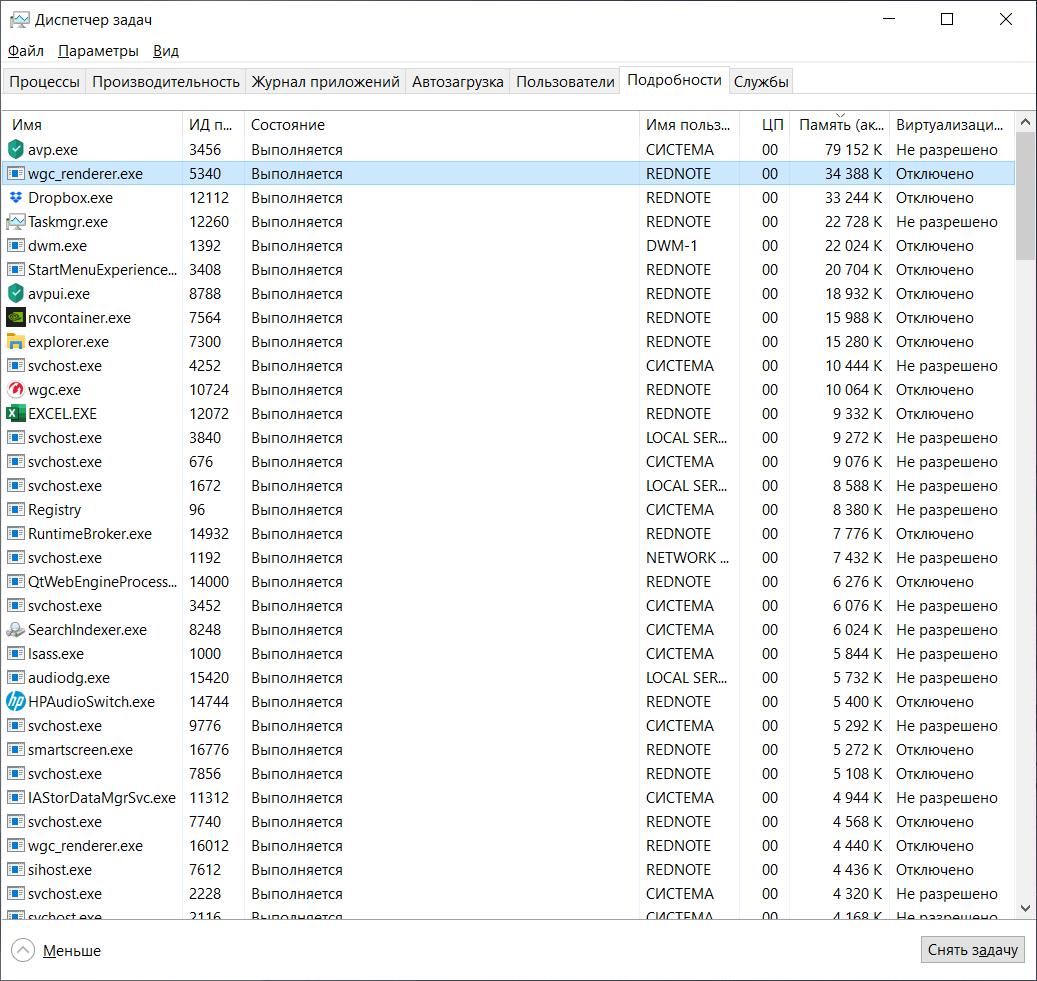The height and width of the screenshot is (981, 1037).
Task: Open the Файл menu
Action: tap(26, 51)
